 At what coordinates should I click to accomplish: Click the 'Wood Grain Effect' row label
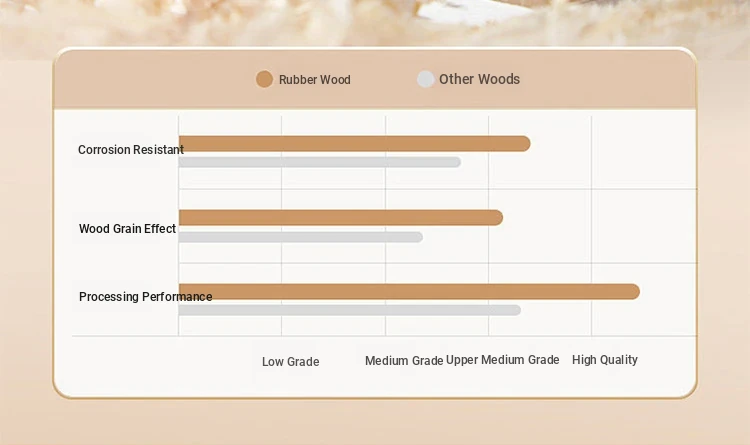tap(127, 229)
